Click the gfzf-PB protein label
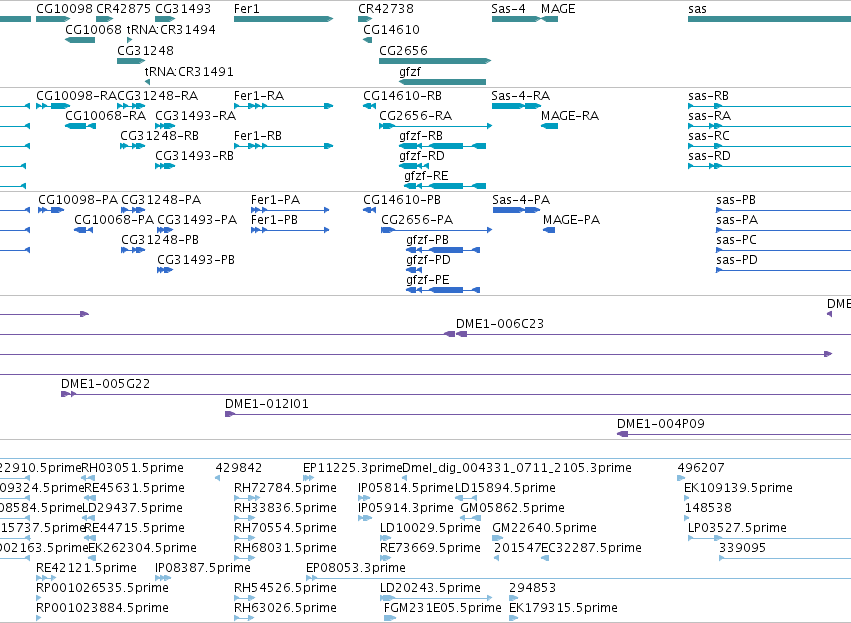The height and width of the screenshot is (623, 851). pos(427,240)
